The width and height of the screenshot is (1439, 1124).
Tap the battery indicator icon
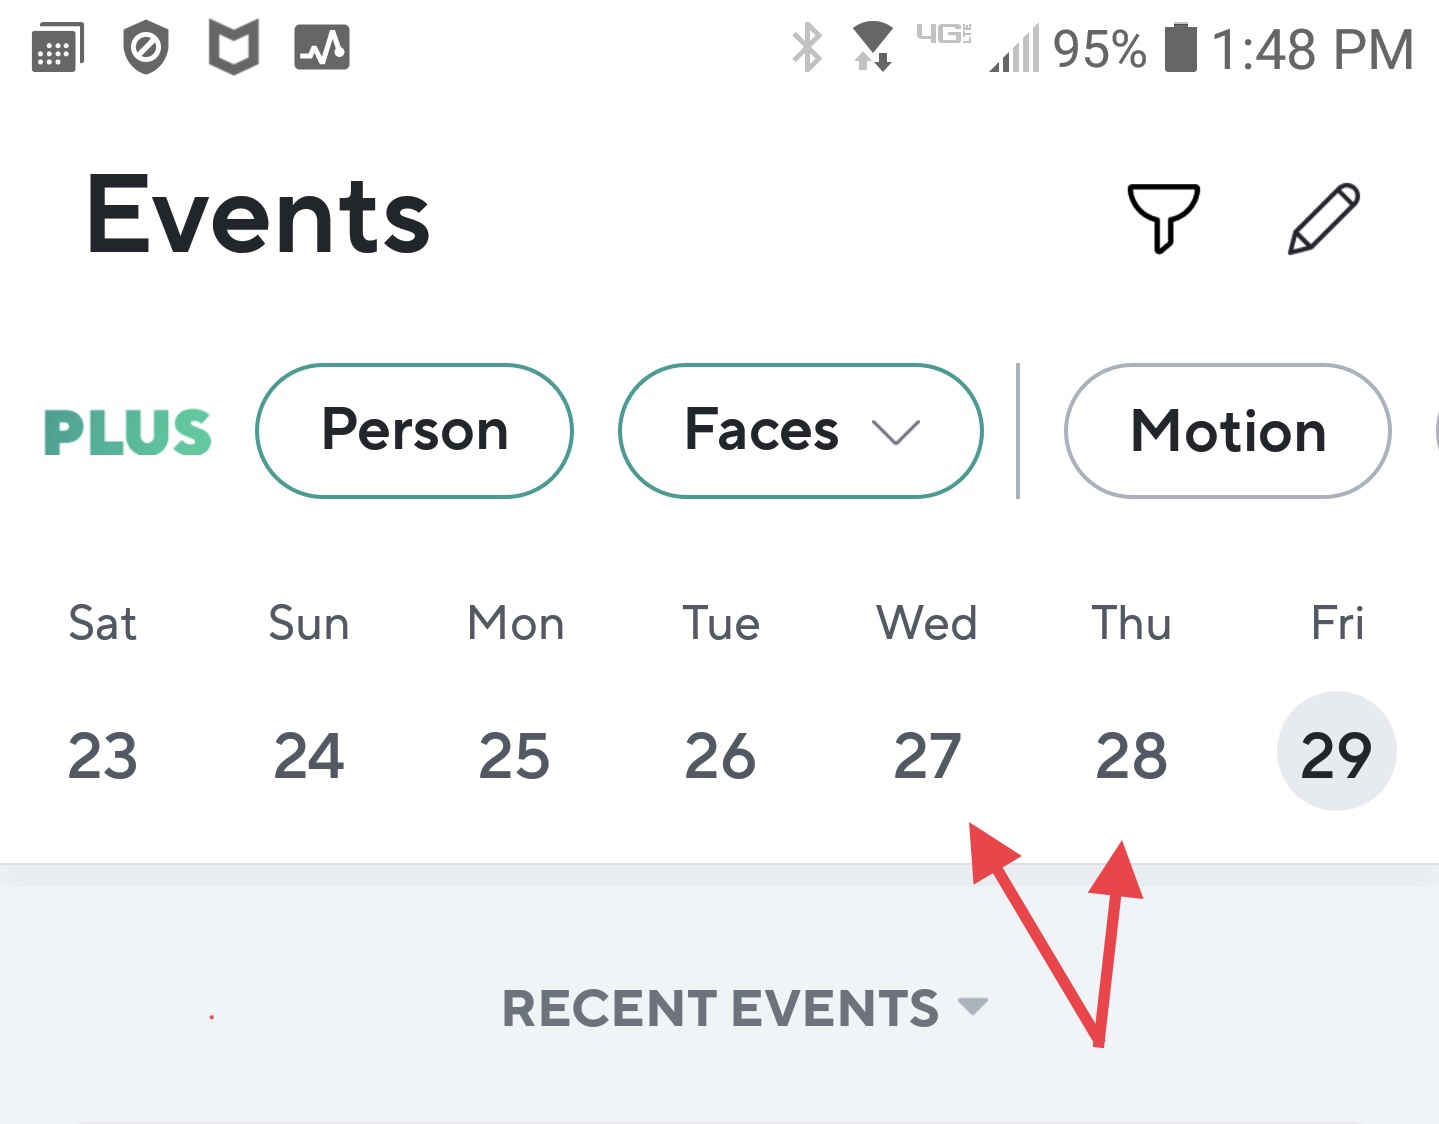click(x=1181, y=48)
